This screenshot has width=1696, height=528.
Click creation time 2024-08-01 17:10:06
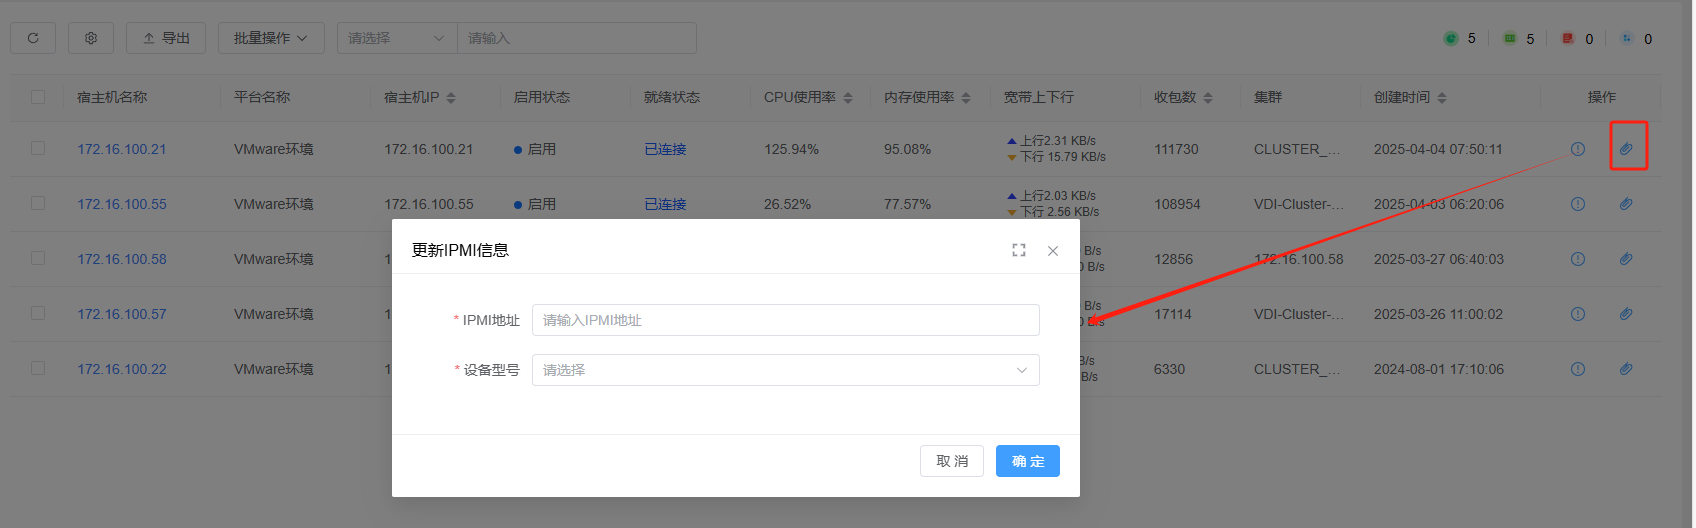1438,369
